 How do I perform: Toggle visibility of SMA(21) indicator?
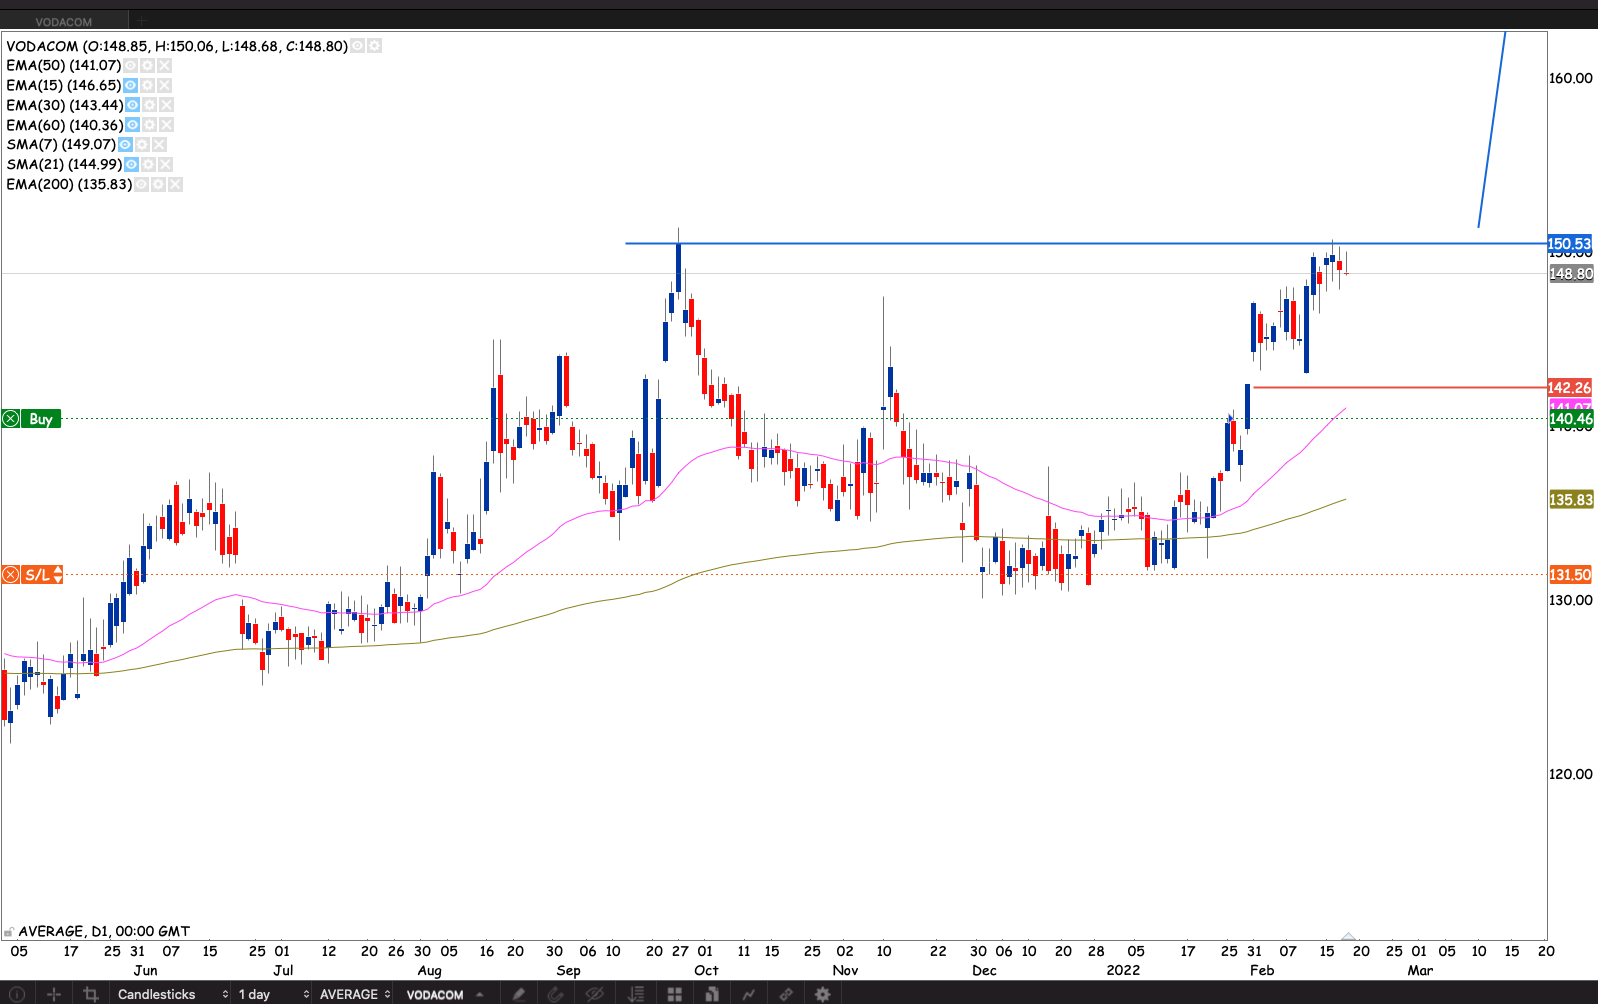pyautogui.click(x=131, y=164)
